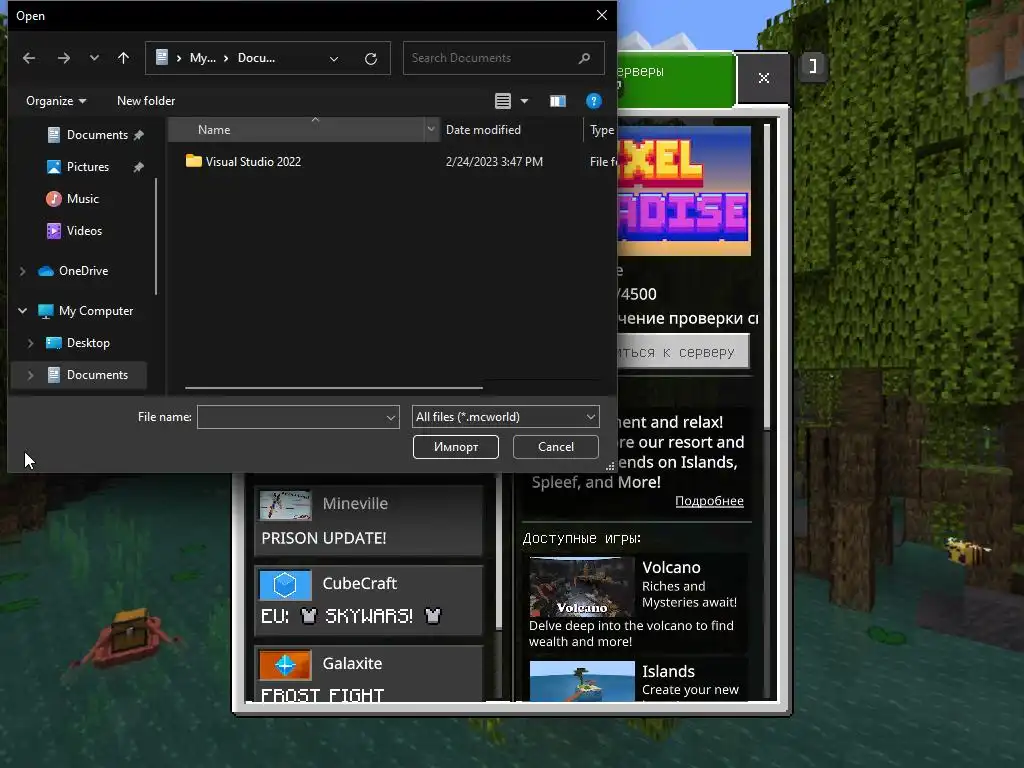Click Docu... segment in address bar

coord(256,58)
